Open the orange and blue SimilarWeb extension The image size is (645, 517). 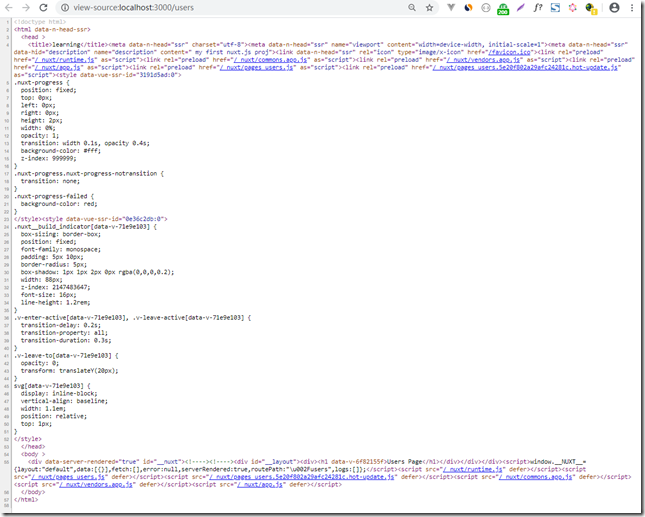click(x=469, y=7)
